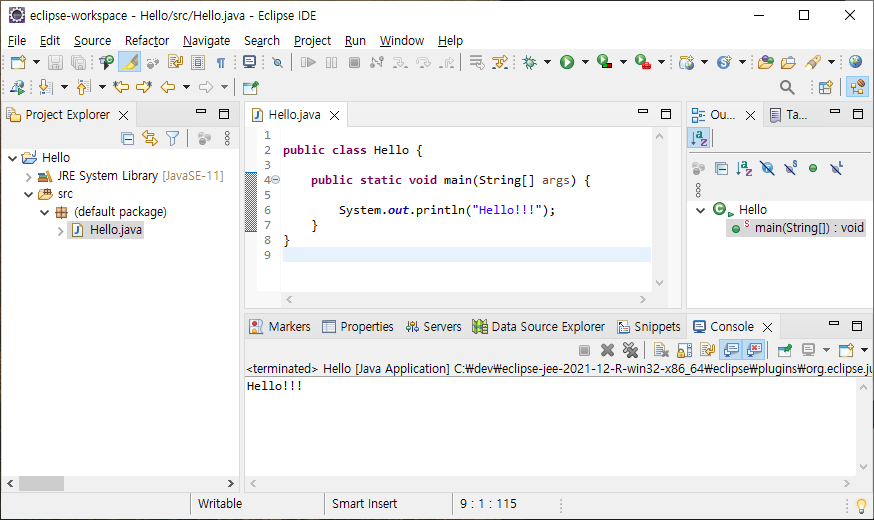
Task: Collapse the Hello project node
Action: pos(12,158)
